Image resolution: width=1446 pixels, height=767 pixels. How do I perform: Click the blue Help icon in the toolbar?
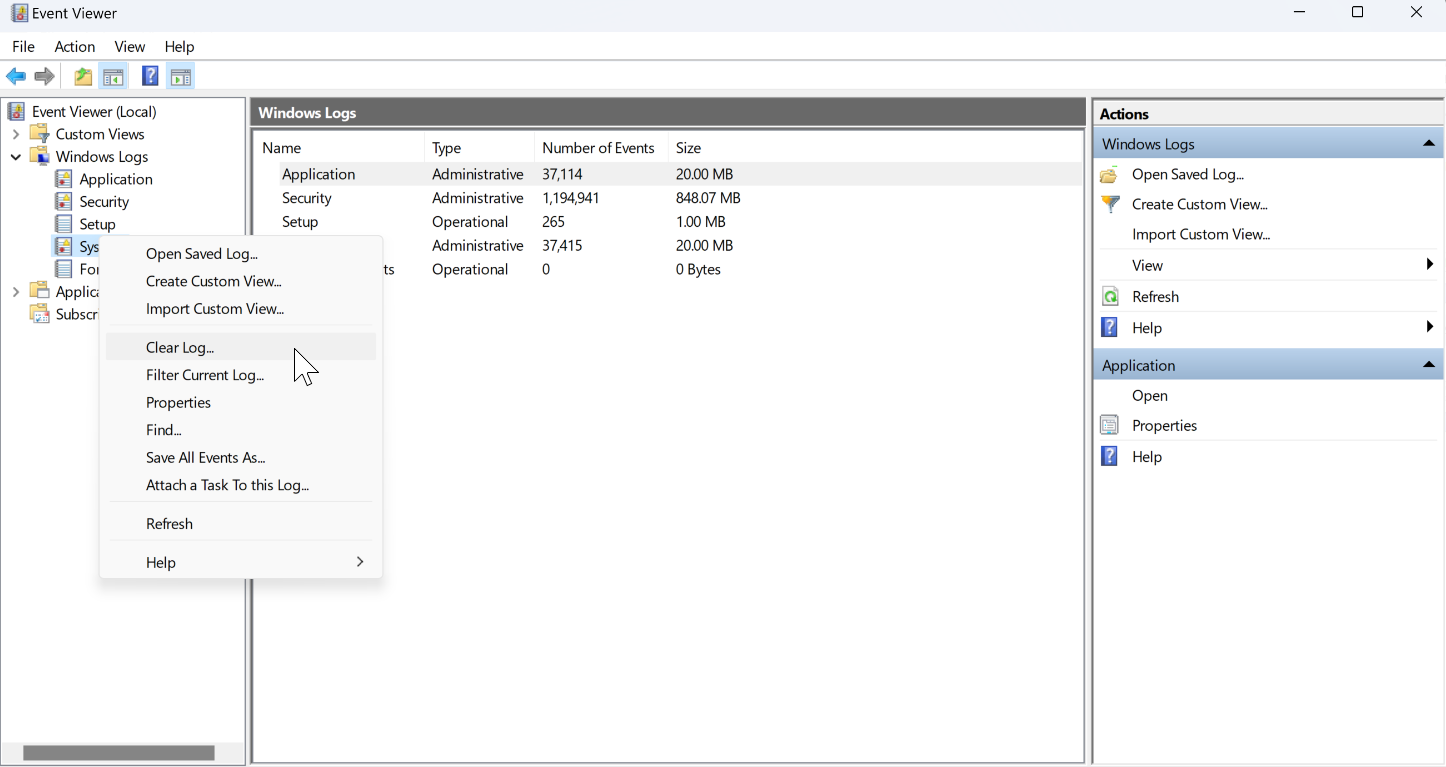(x=150, y=77)
